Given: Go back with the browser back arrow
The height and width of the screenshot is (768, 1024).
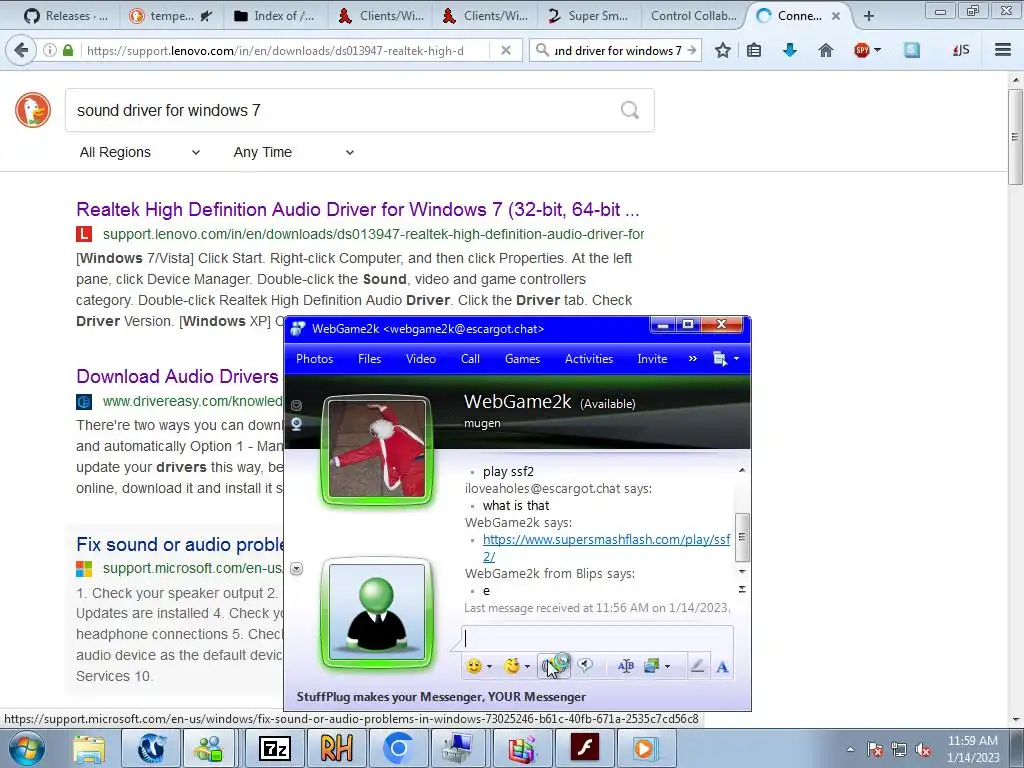Looking at the screenshot, I should click(21, 50).
